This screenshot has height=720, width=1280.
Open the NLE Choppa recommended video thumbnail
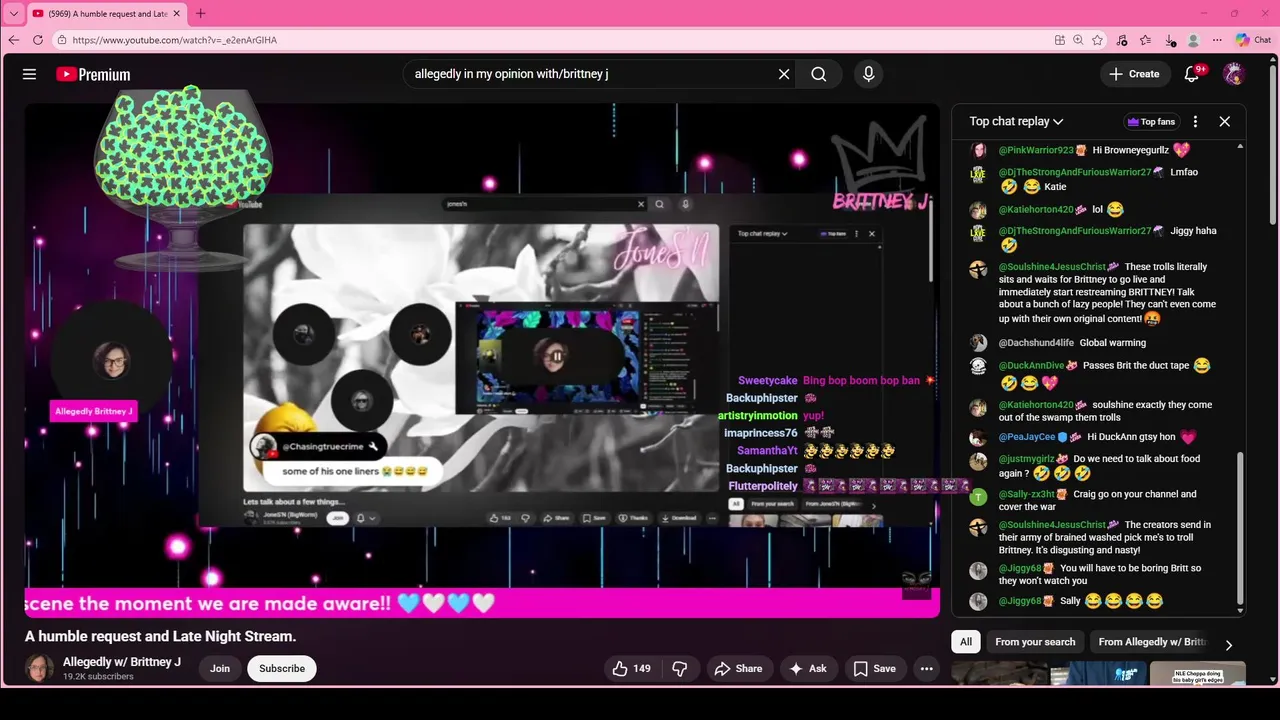pyautogui.click(x=1197, y=674)
